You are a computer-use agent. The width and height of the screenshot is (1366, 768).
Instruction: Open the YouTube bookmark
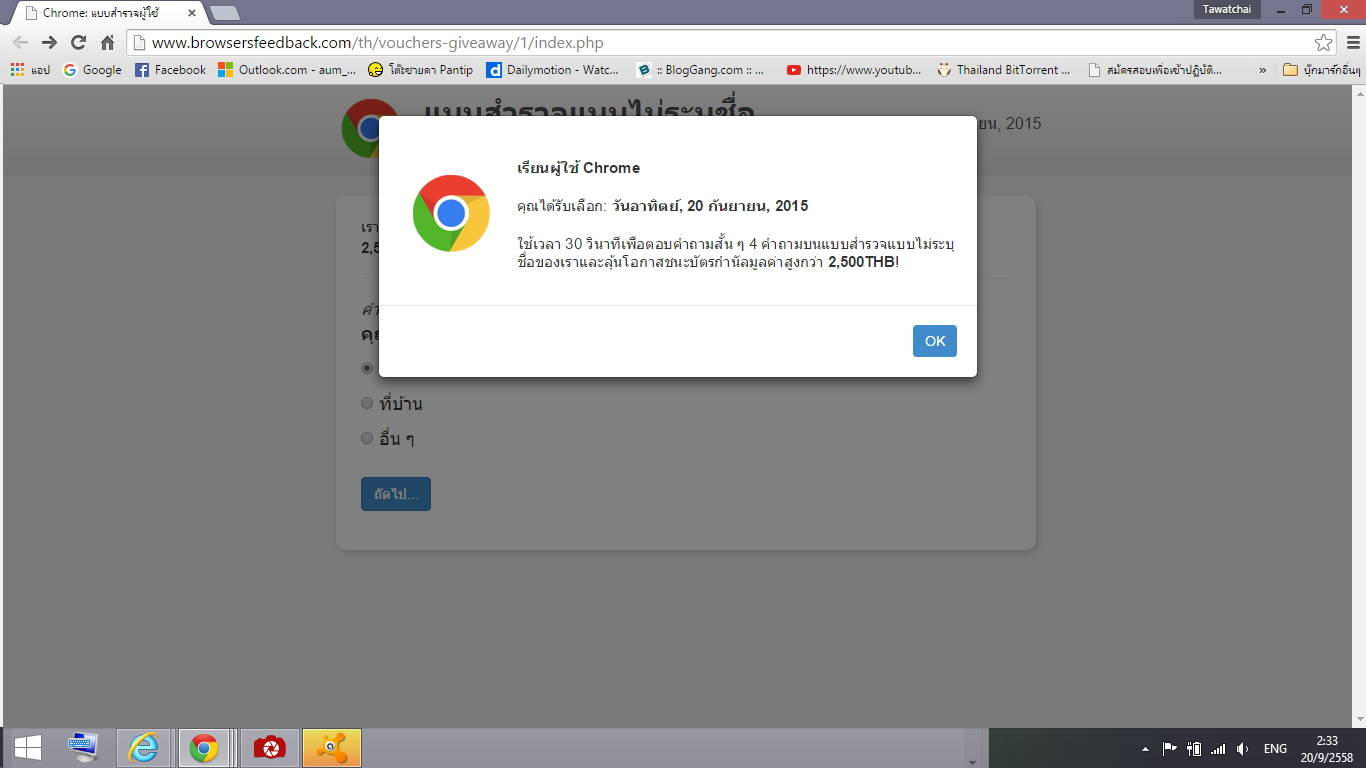[855, 70]
